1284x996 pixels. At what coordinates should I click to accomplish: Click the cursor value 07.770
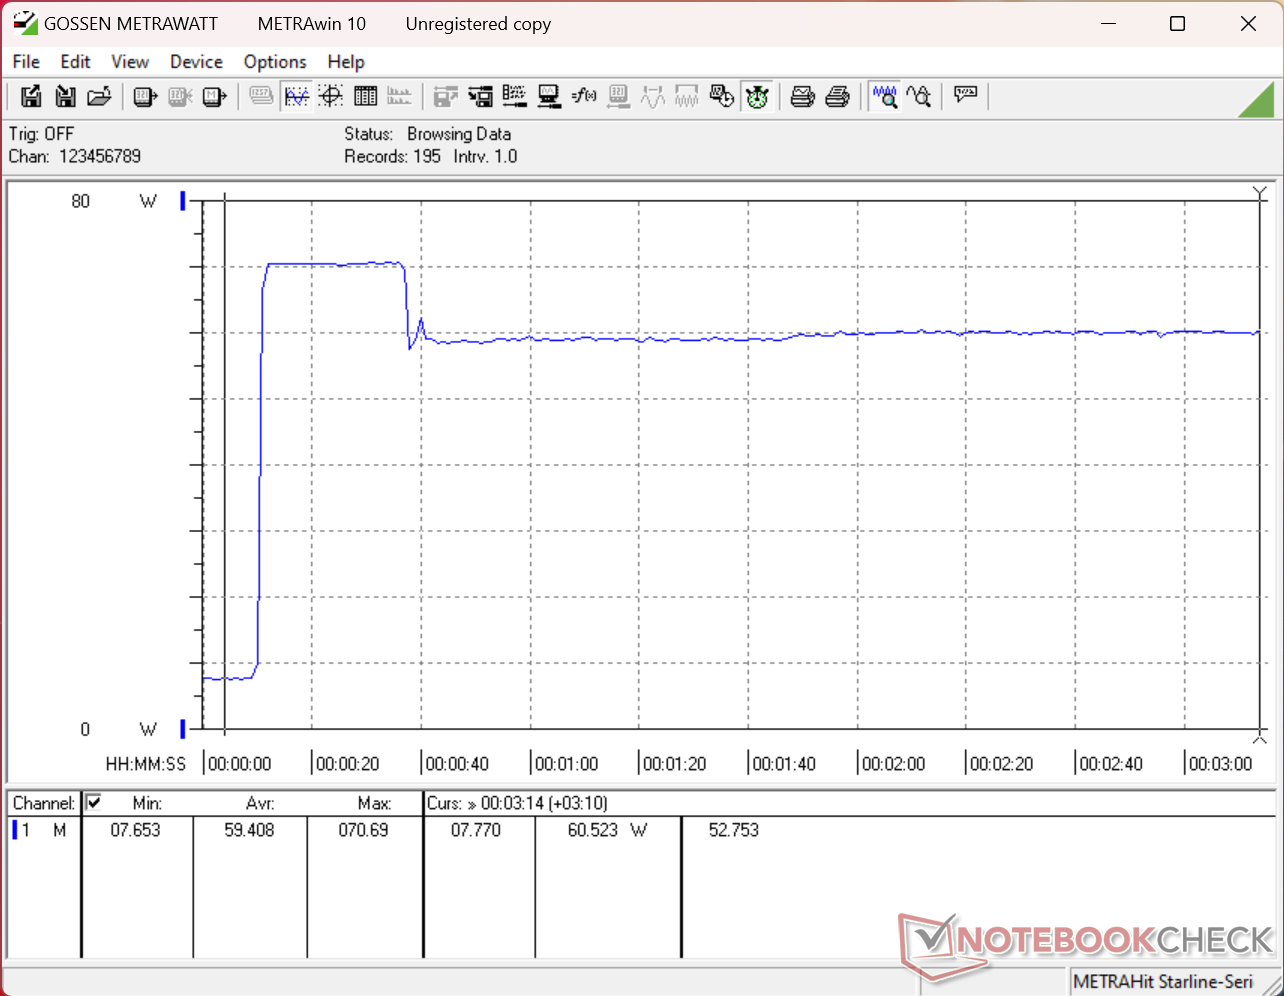point(476,830)
